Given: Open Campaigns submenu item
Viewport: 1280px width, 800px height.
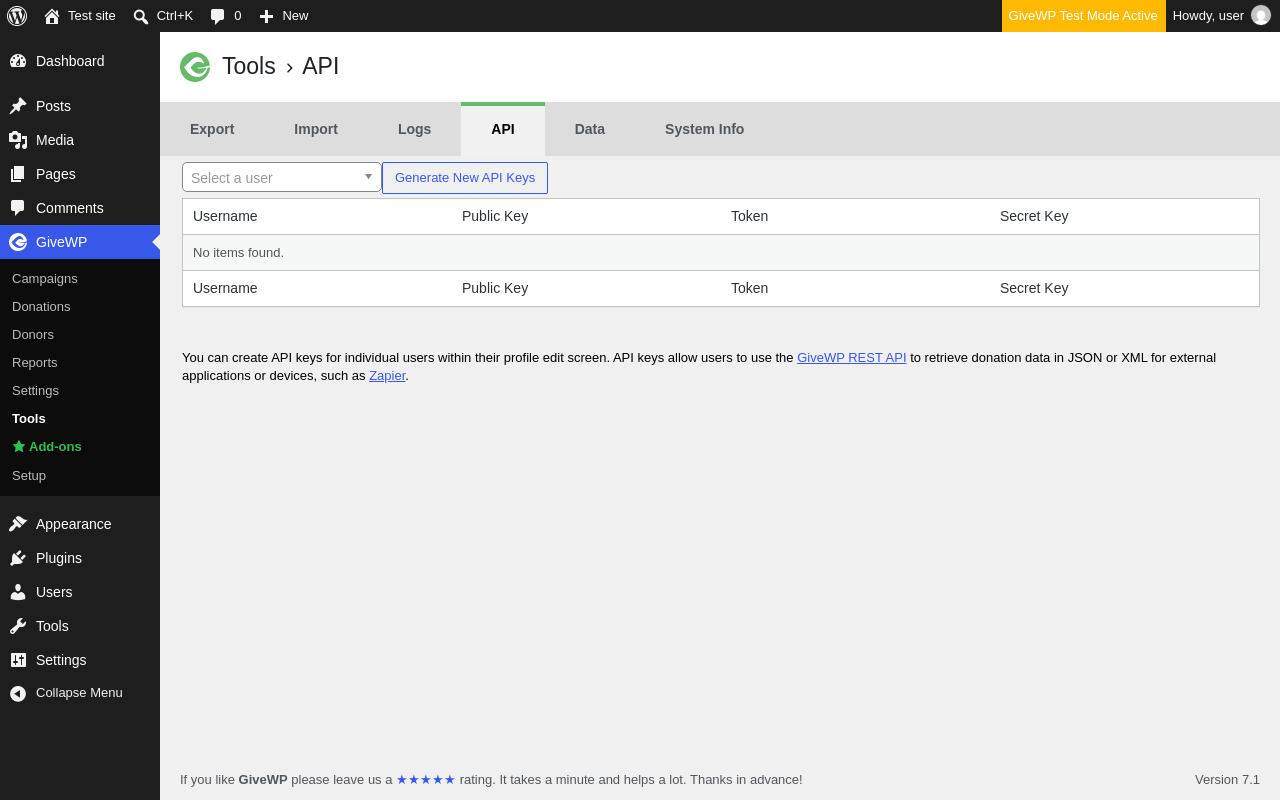Looking at the screenshot, I should 80,278.
